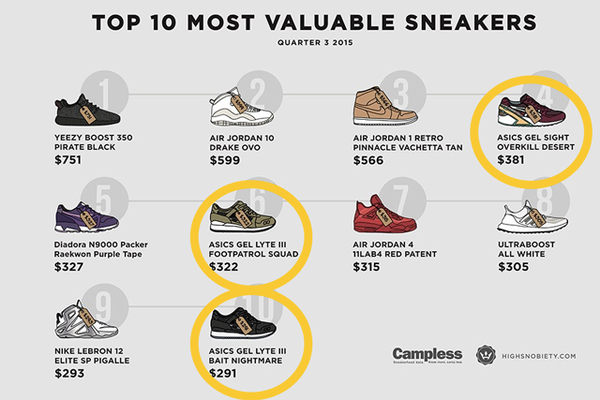This screenshot has width=600, height=400.
Task: Click the "Quarter 3 2015" subtitle
Action: (299, 42)
